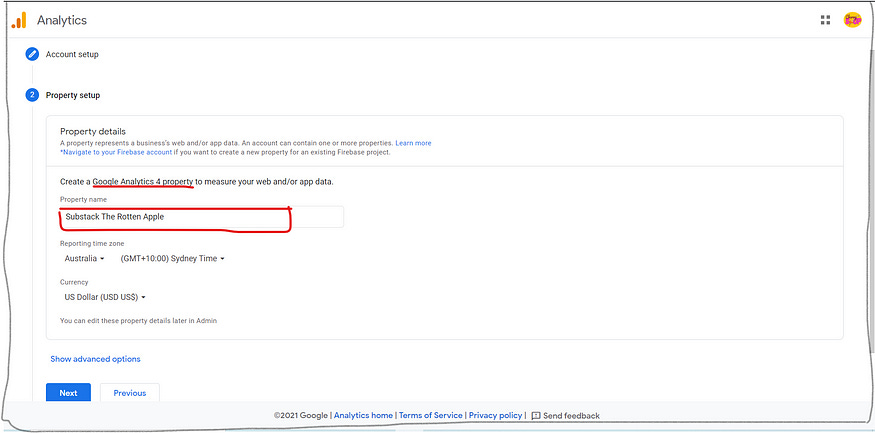Open the account profile avatar

(852, 20)
